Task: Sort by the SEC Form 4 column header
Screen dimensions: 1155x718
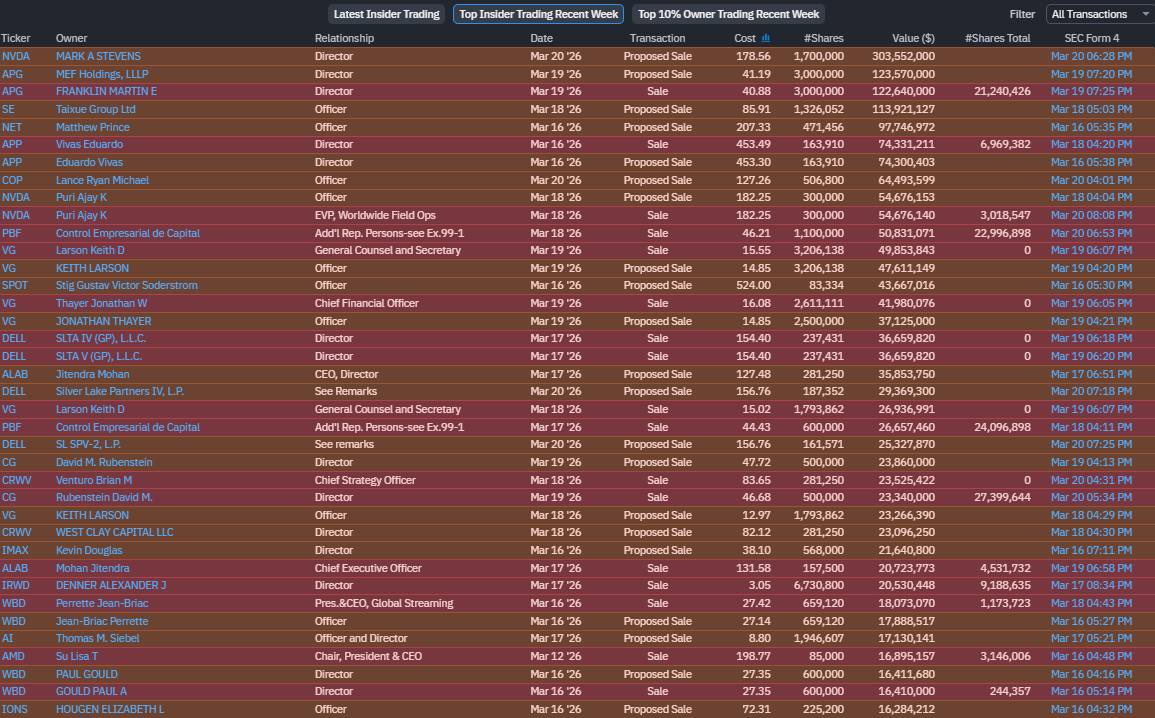Action: point(1092,38)
